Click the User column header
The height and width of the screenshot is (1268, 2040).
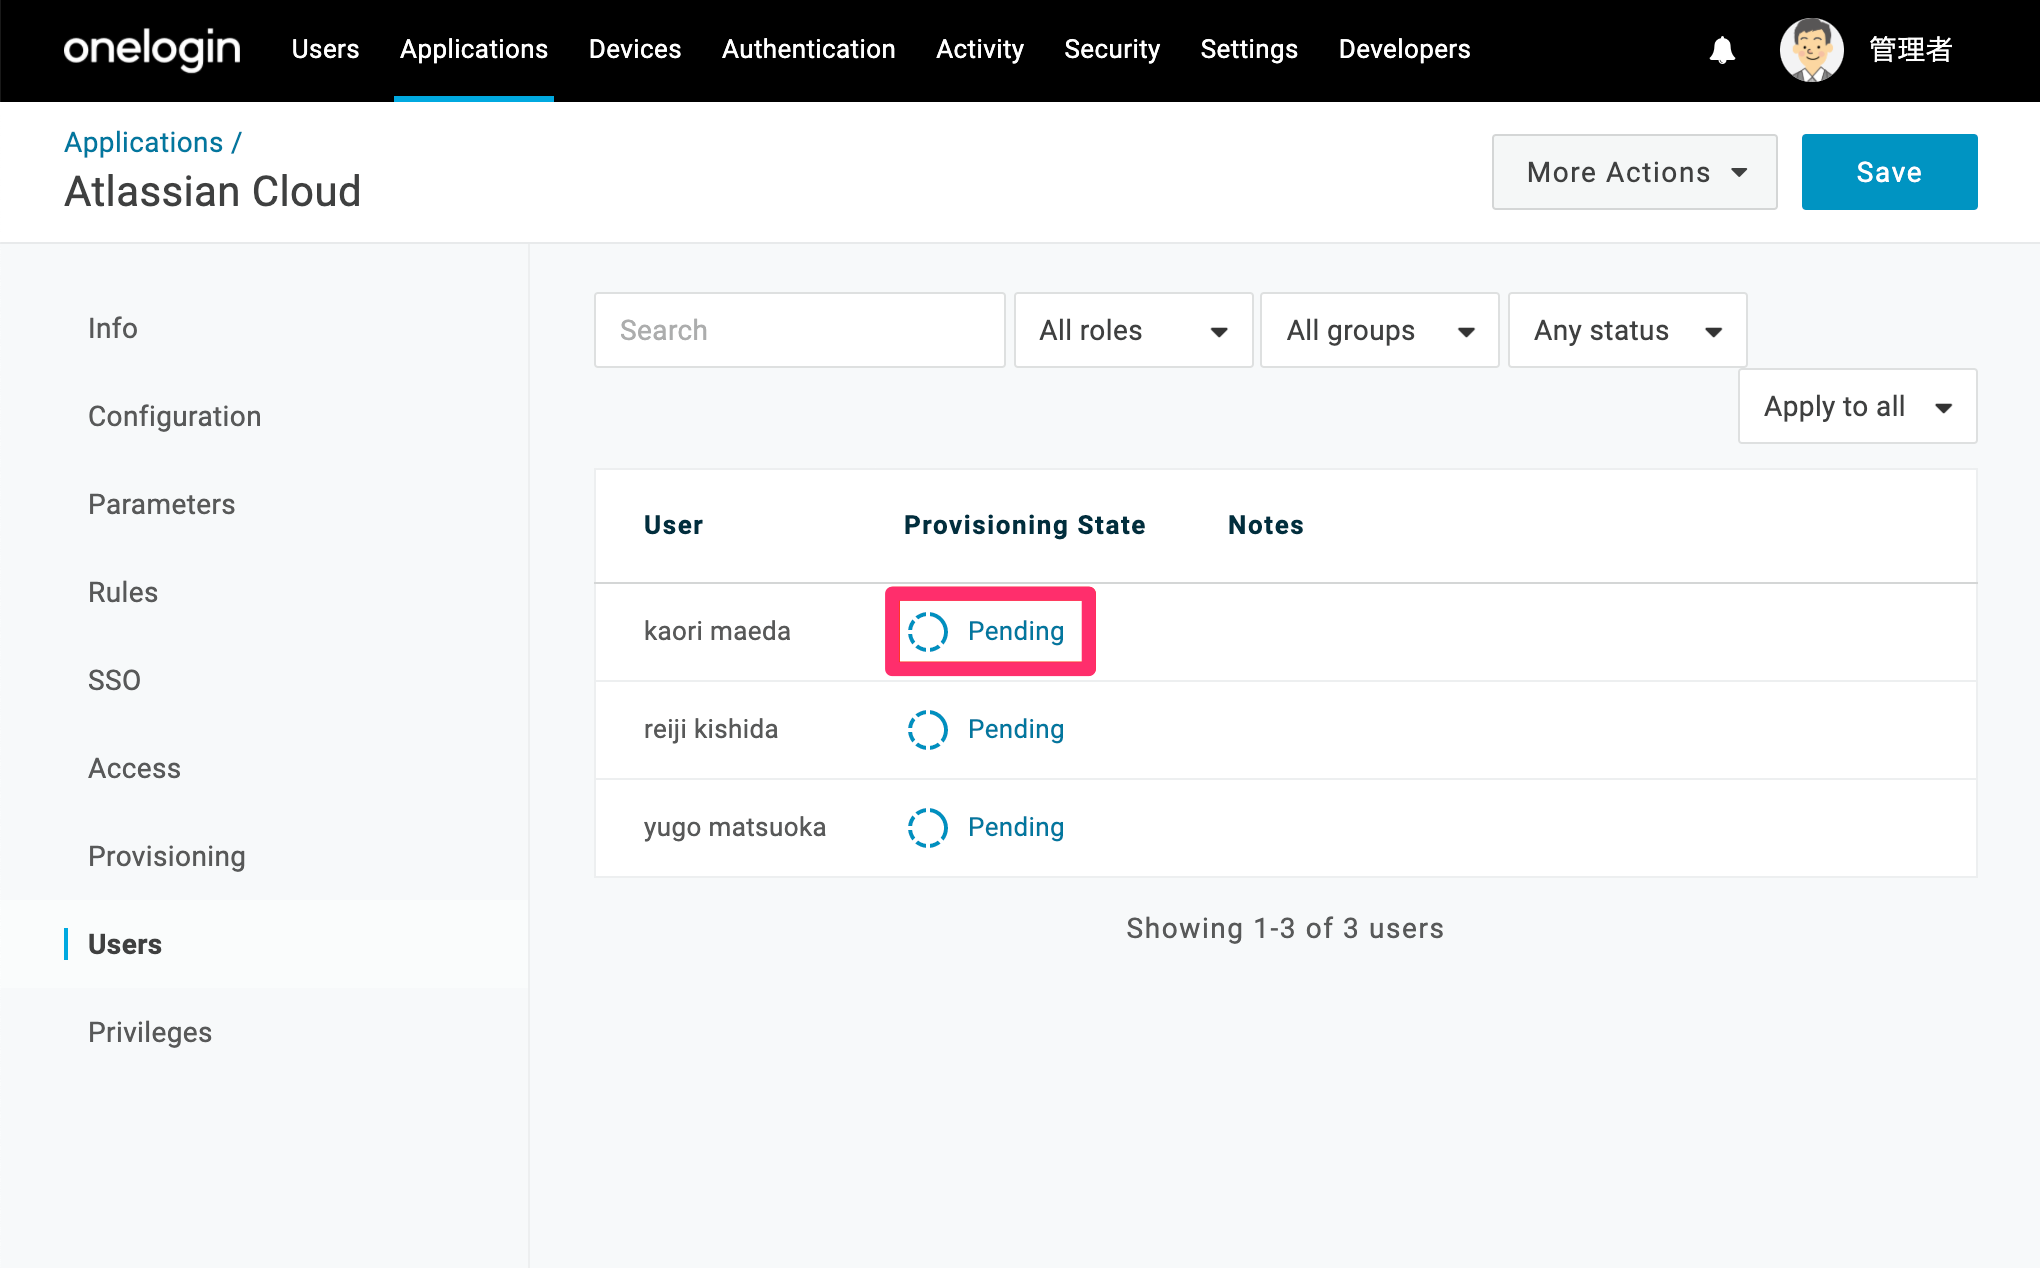click(674, 525)
